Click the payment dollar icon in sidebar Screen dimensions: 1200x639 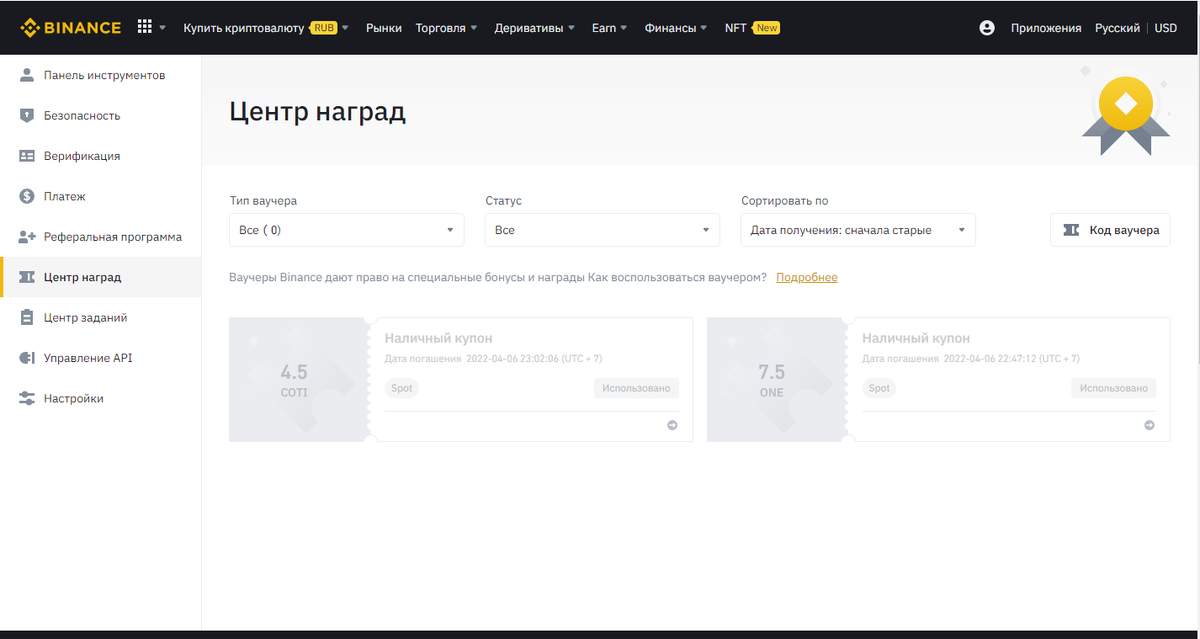(27, 196)
